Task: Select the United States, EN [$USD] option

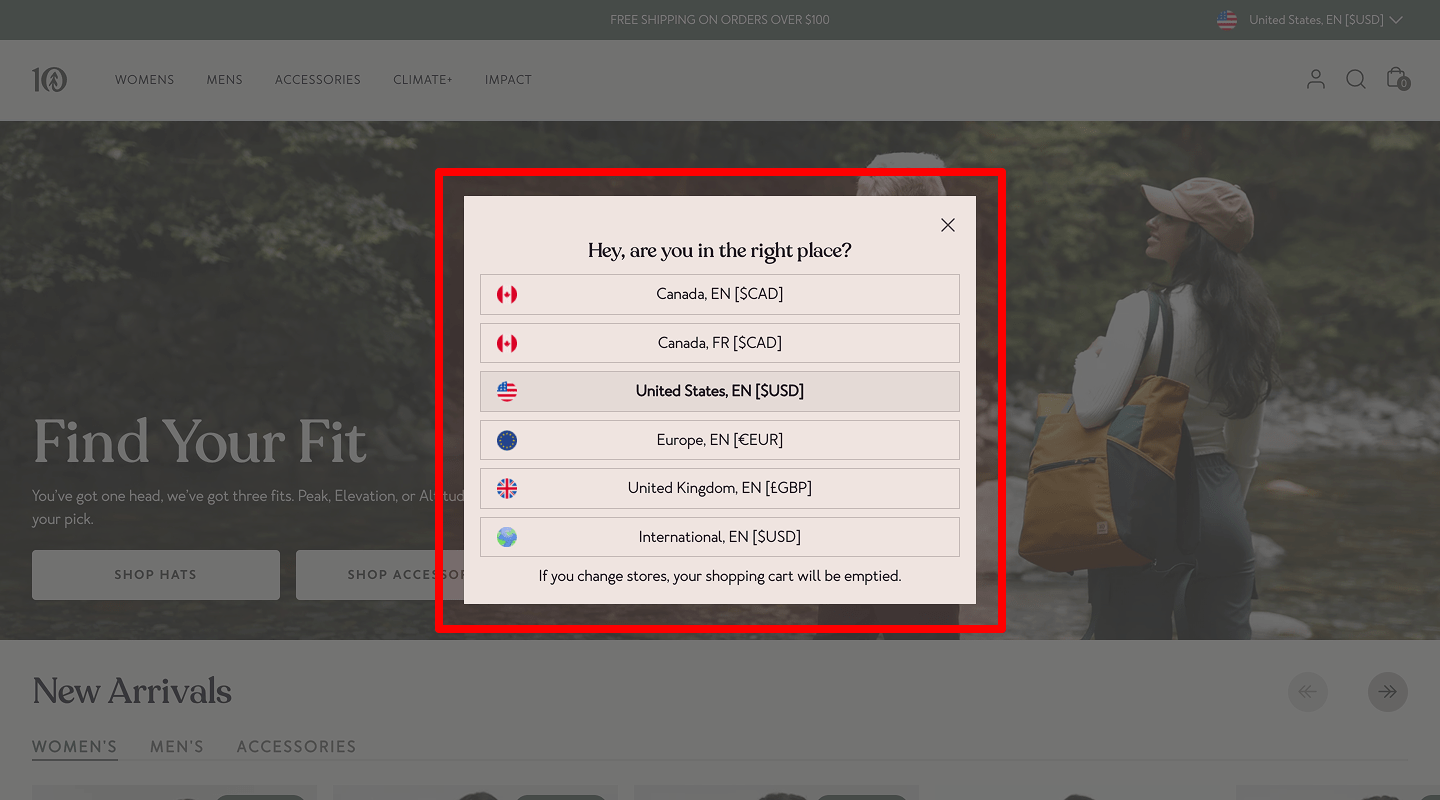Action: click(x=720, y=391)
